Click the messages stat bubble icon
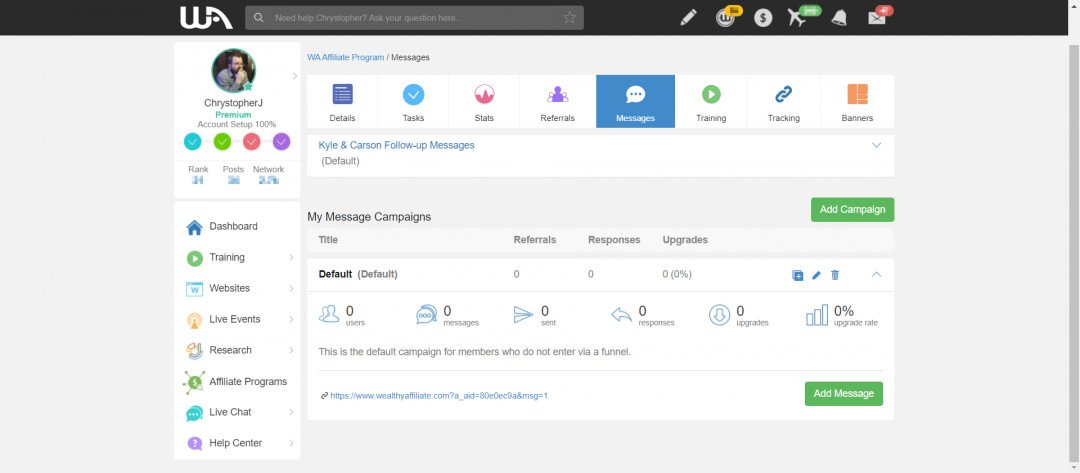The width and height of the screenshot is (1080, 473). tap(426, 315)
